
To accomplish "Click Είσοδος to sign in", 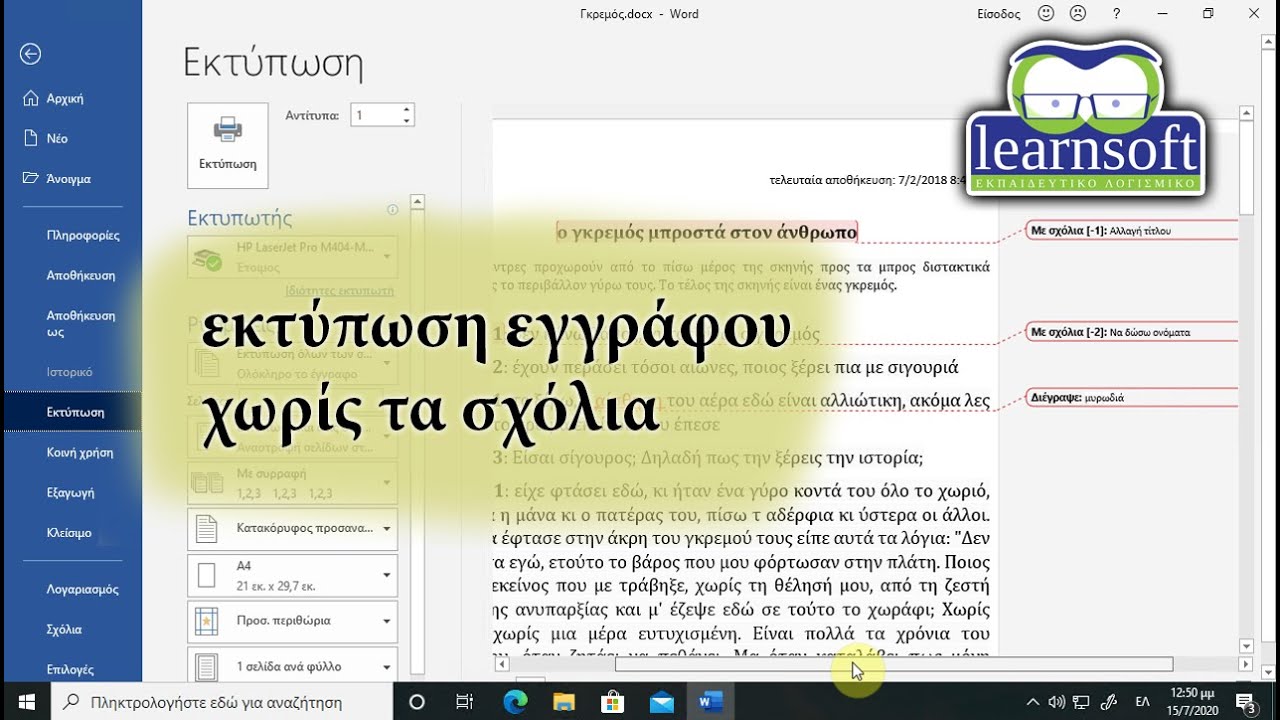I will [998, 14].
